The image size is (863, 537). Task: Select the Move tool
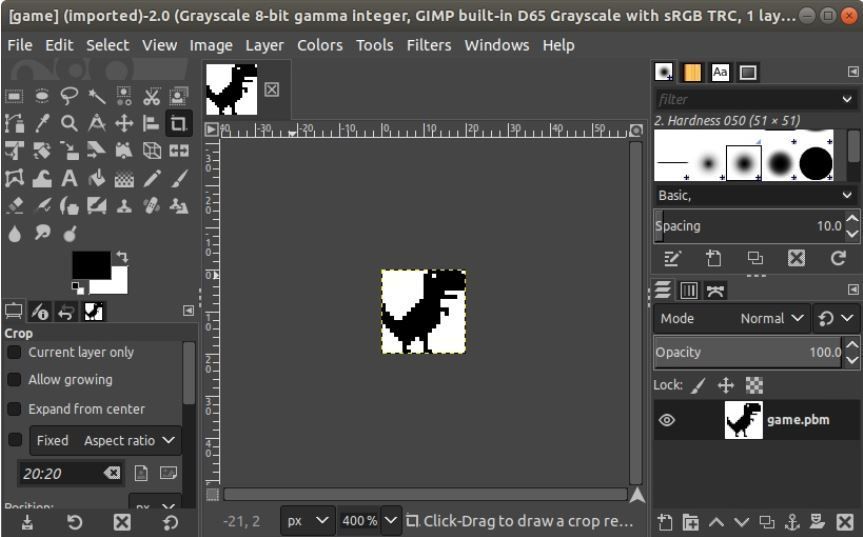124,123
